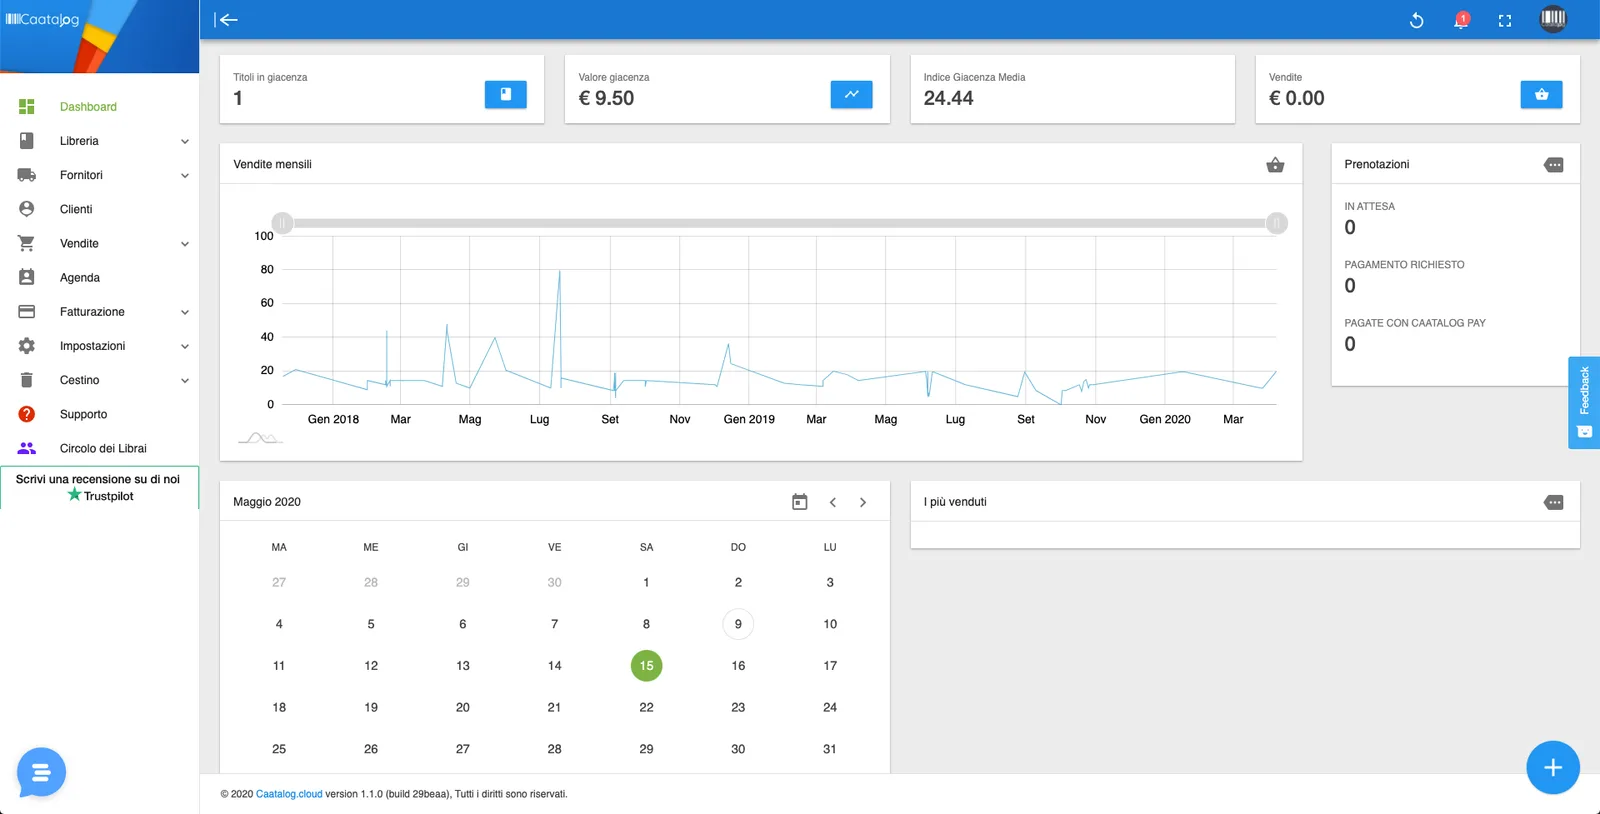Screen dimensions: 1600x814
Task: Click the blue plus floating button
Action: pos(1552,767)
